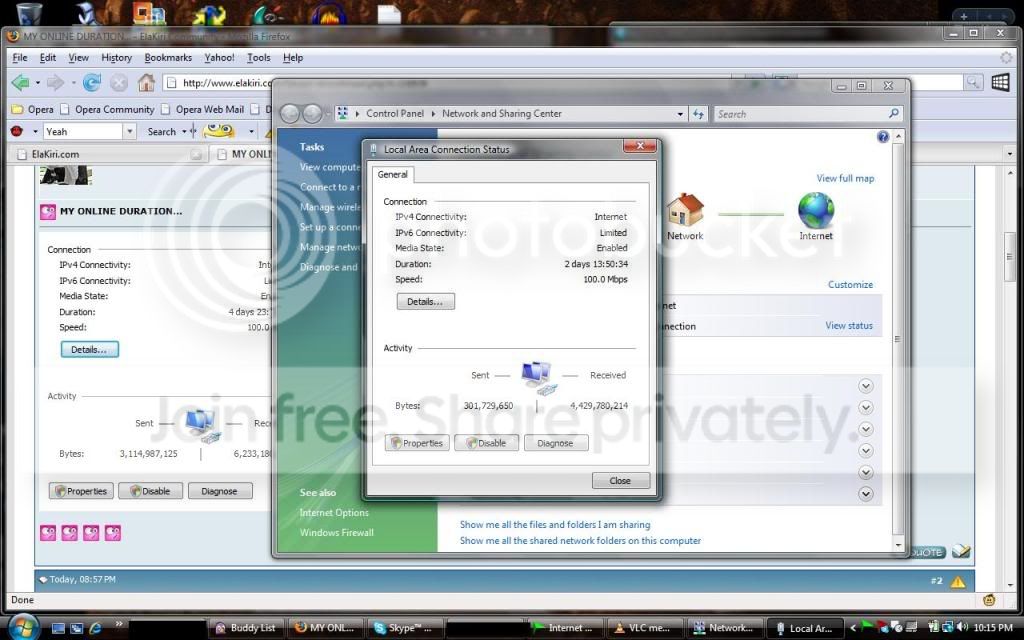
Task: Go back in the Control Panel window
Action: click(289, 114)
